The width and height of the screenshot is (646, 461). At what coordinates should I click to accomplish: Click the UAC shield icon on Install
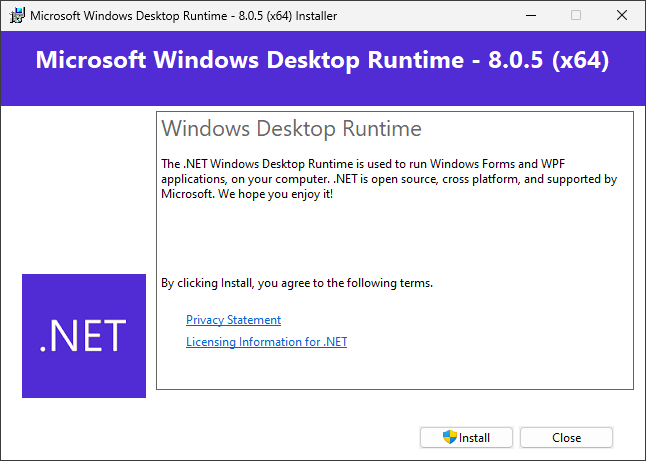click(450, 437)
